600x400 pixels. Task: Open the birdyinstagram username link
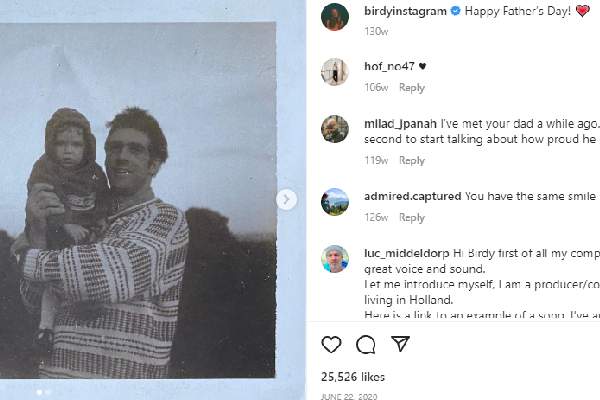click(392, 11)
